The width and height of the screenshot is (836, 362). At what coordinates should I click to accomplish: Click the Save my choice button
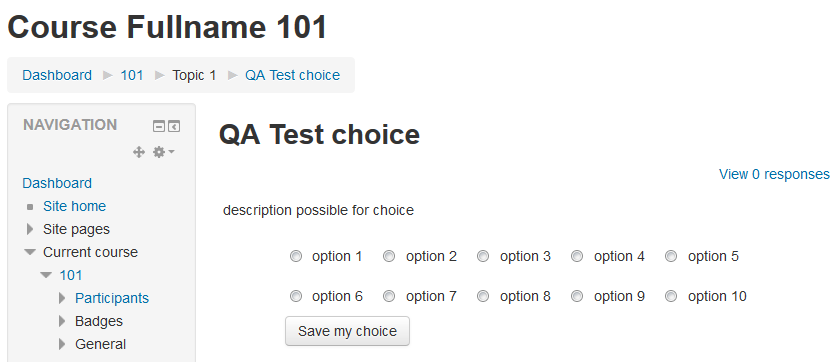347,331
